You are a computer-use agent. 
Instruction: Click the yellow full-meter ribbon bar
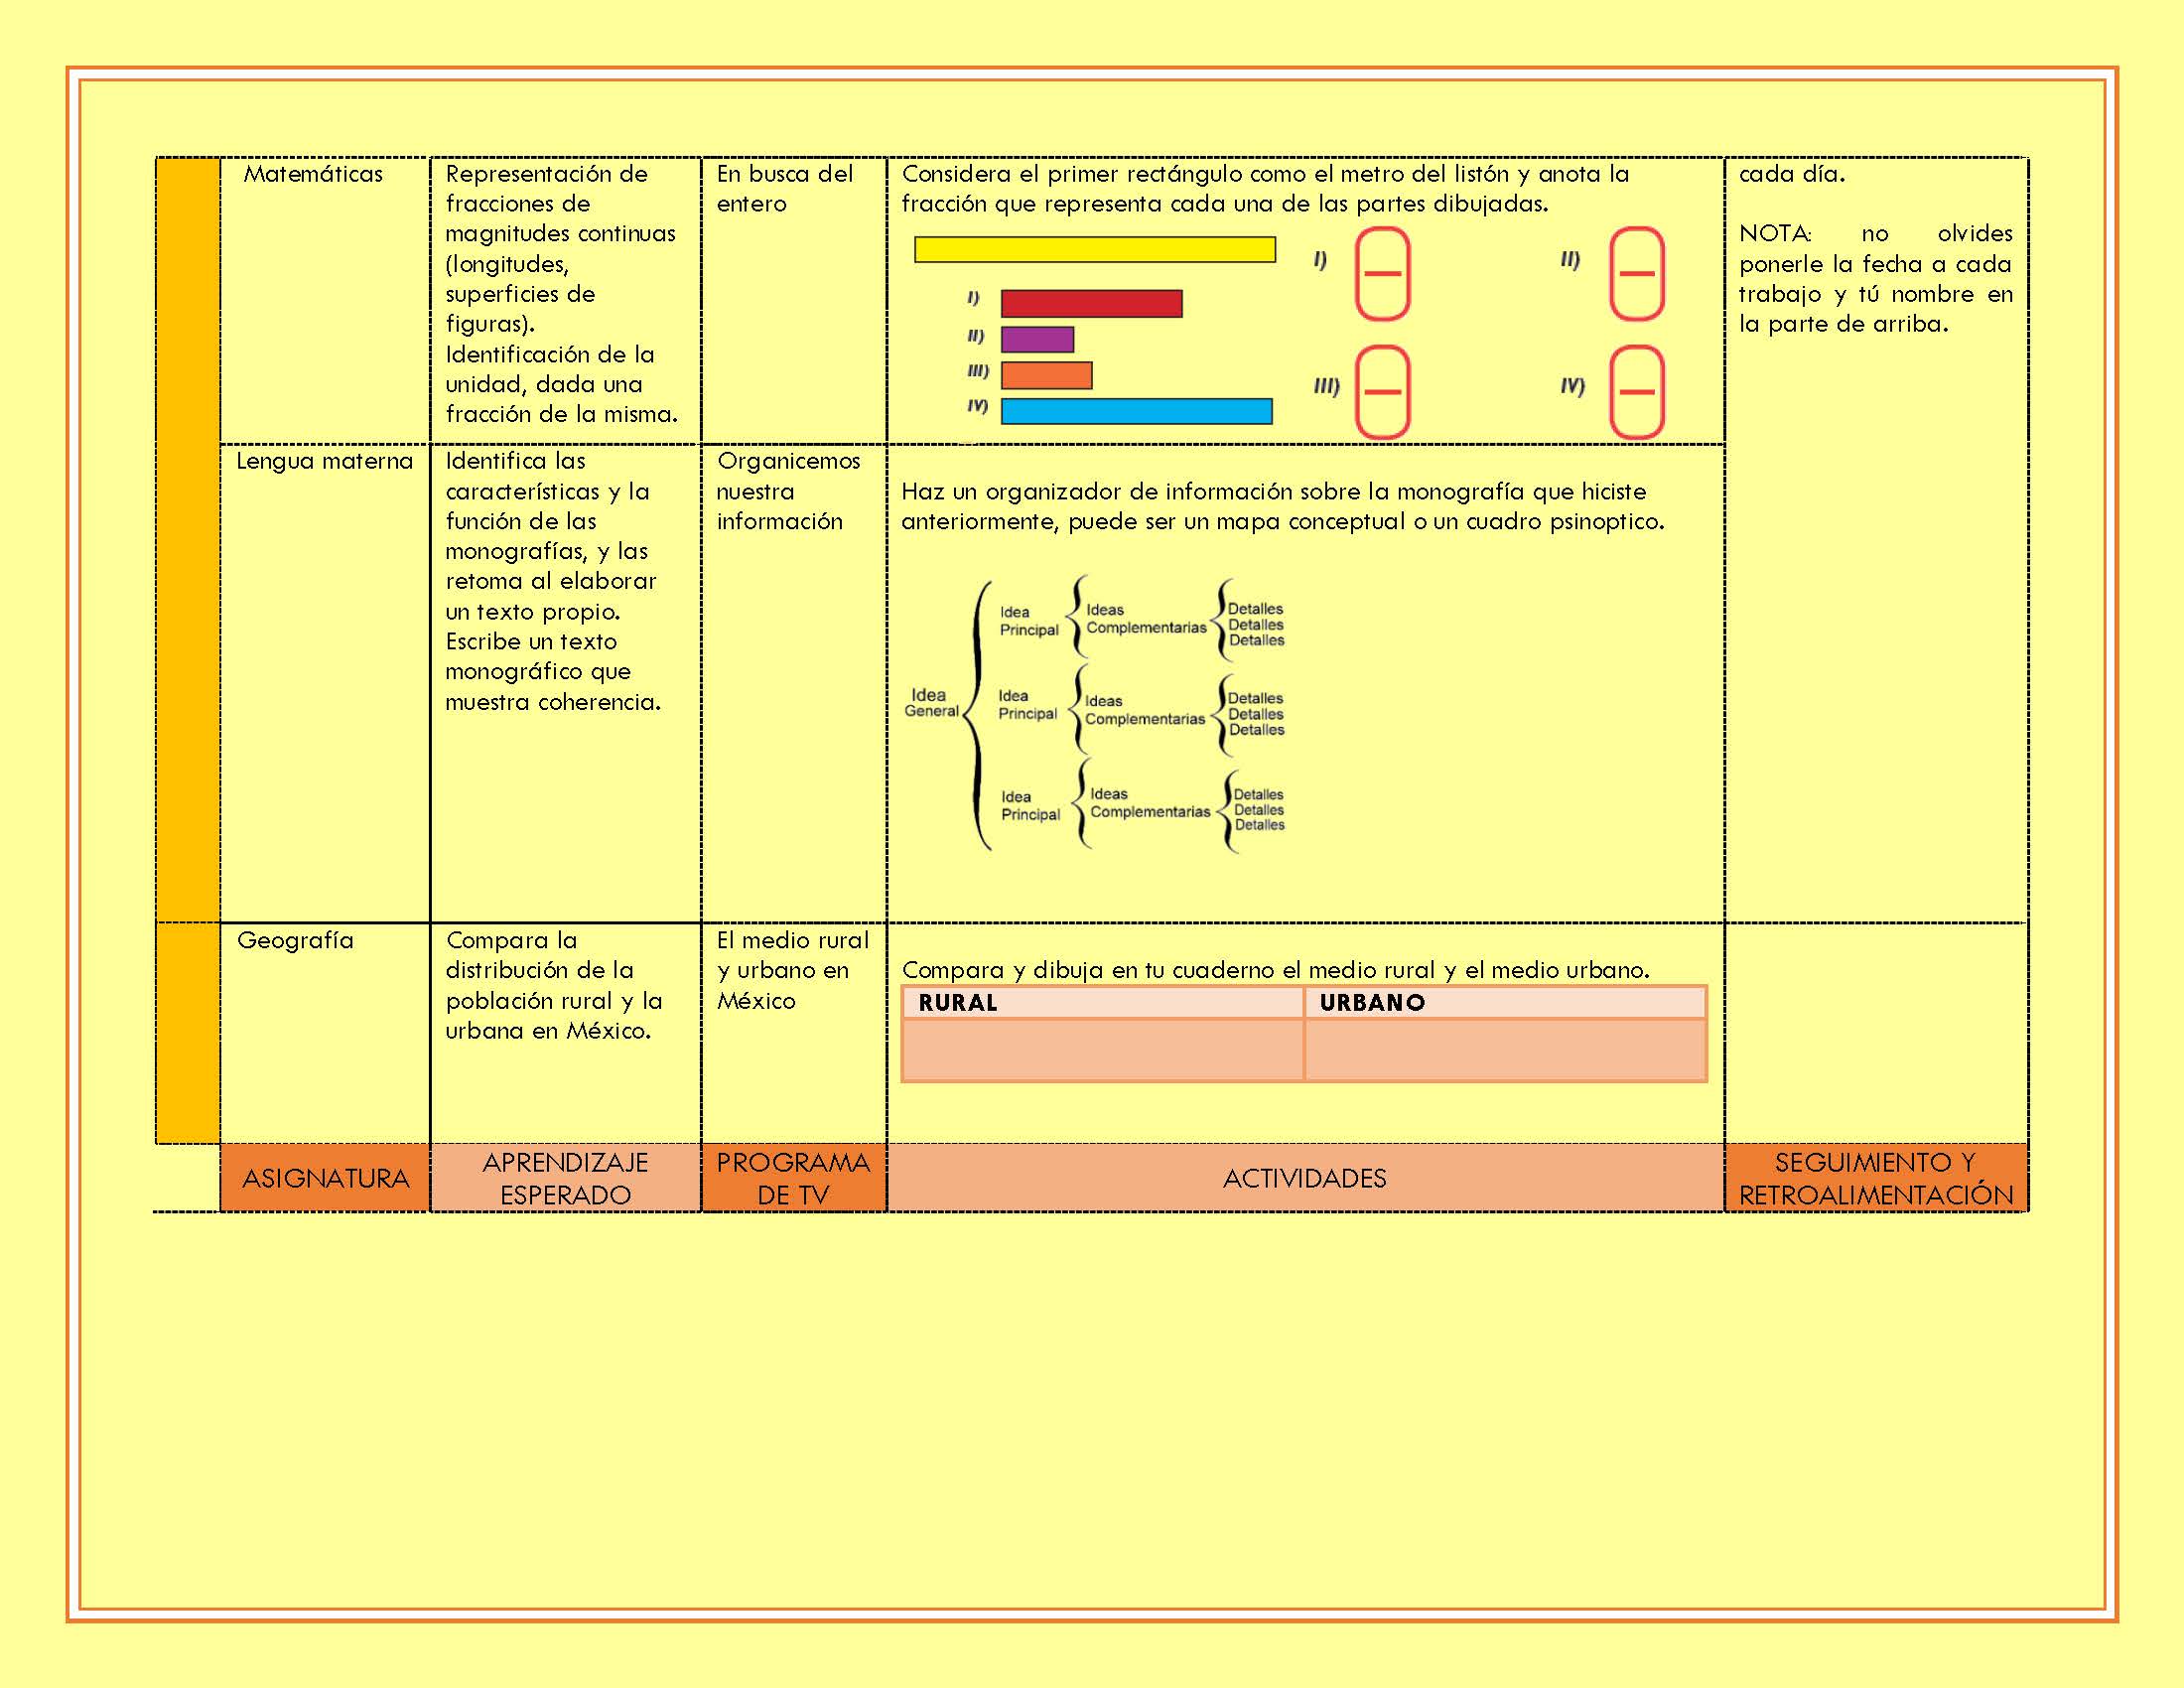(1095, 249)
